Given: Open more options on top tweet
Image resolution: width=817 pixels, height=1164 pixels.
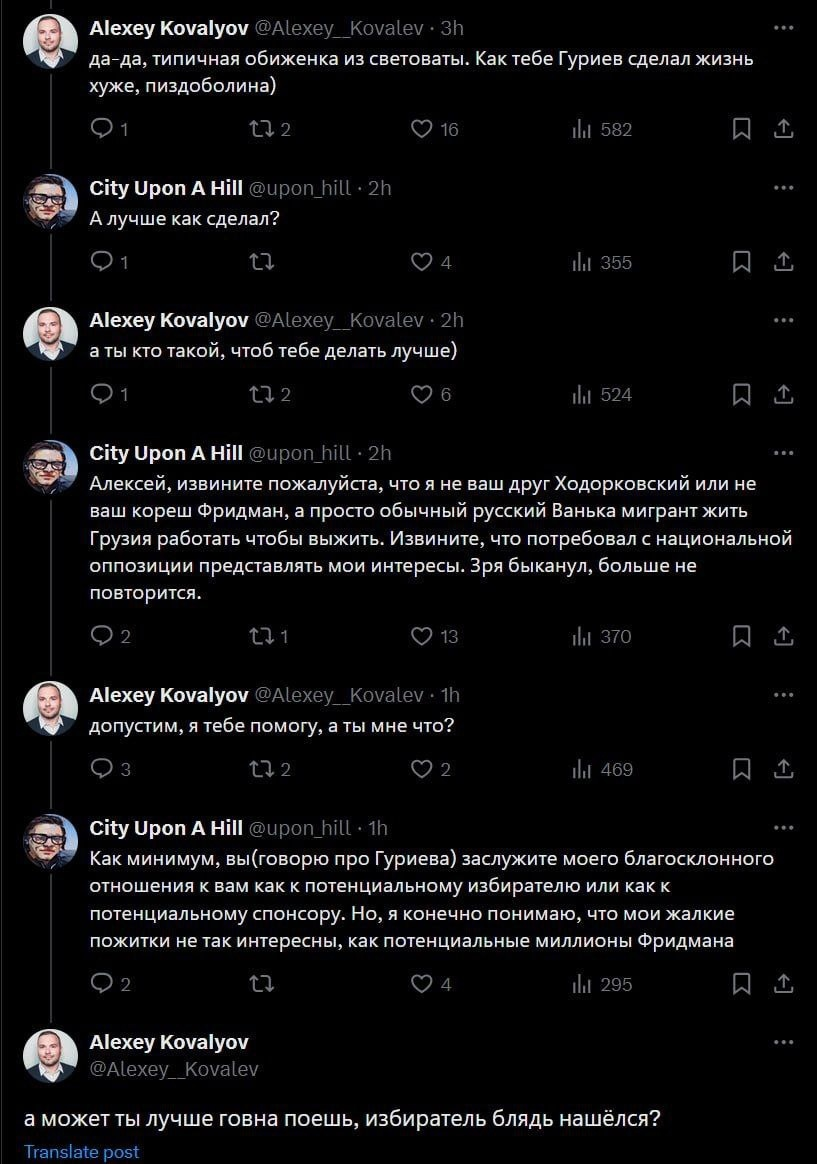Looking at the screenshot, I should pyautogui.click(x=784, y=27).
